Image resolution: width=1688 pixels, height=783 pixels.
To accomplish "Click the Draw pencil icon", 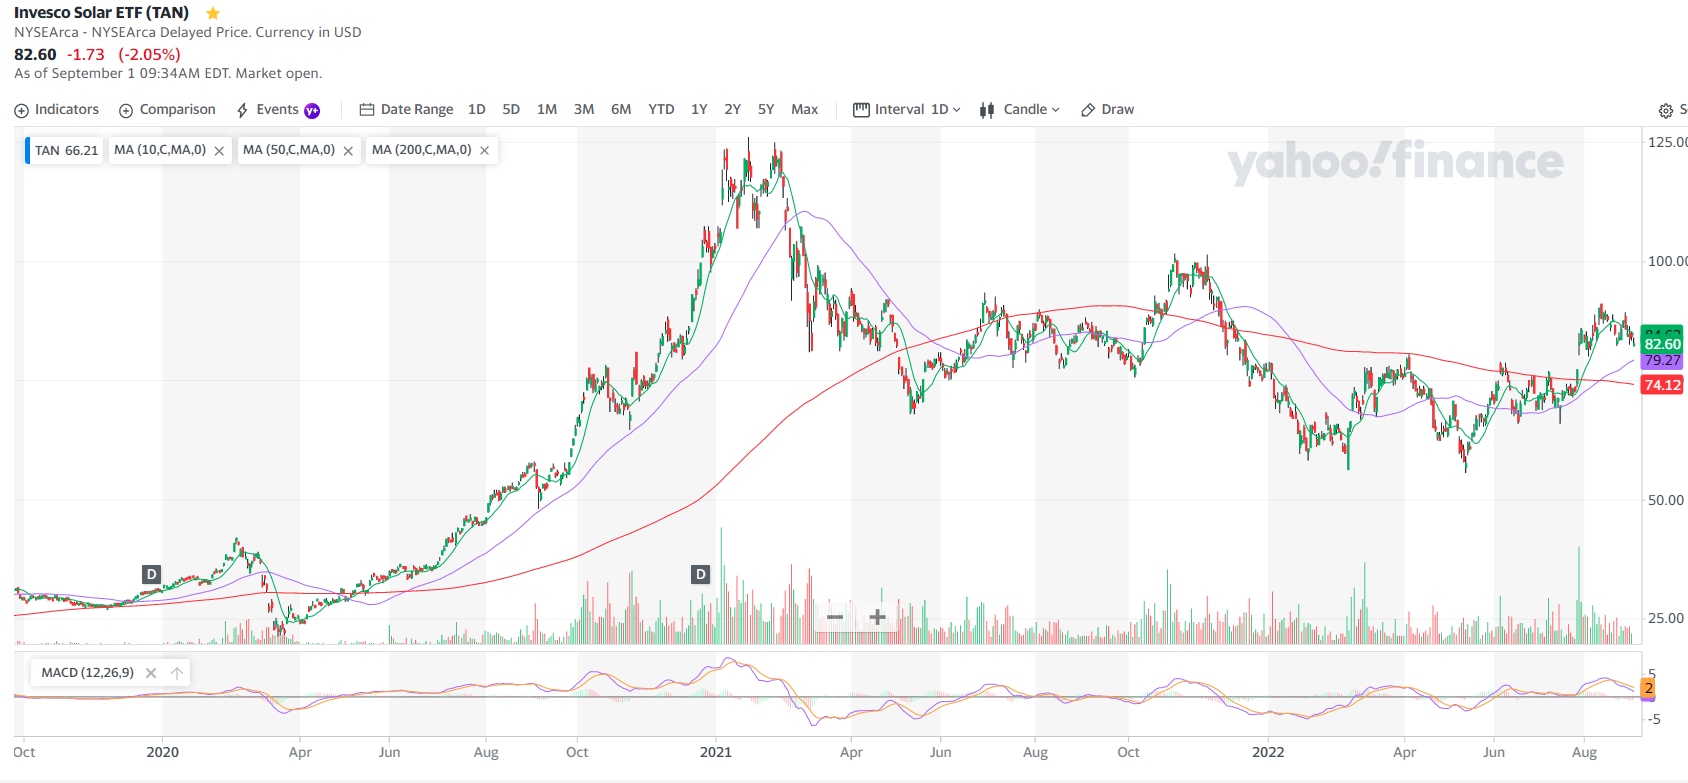I will click(x=1088, y=110).
